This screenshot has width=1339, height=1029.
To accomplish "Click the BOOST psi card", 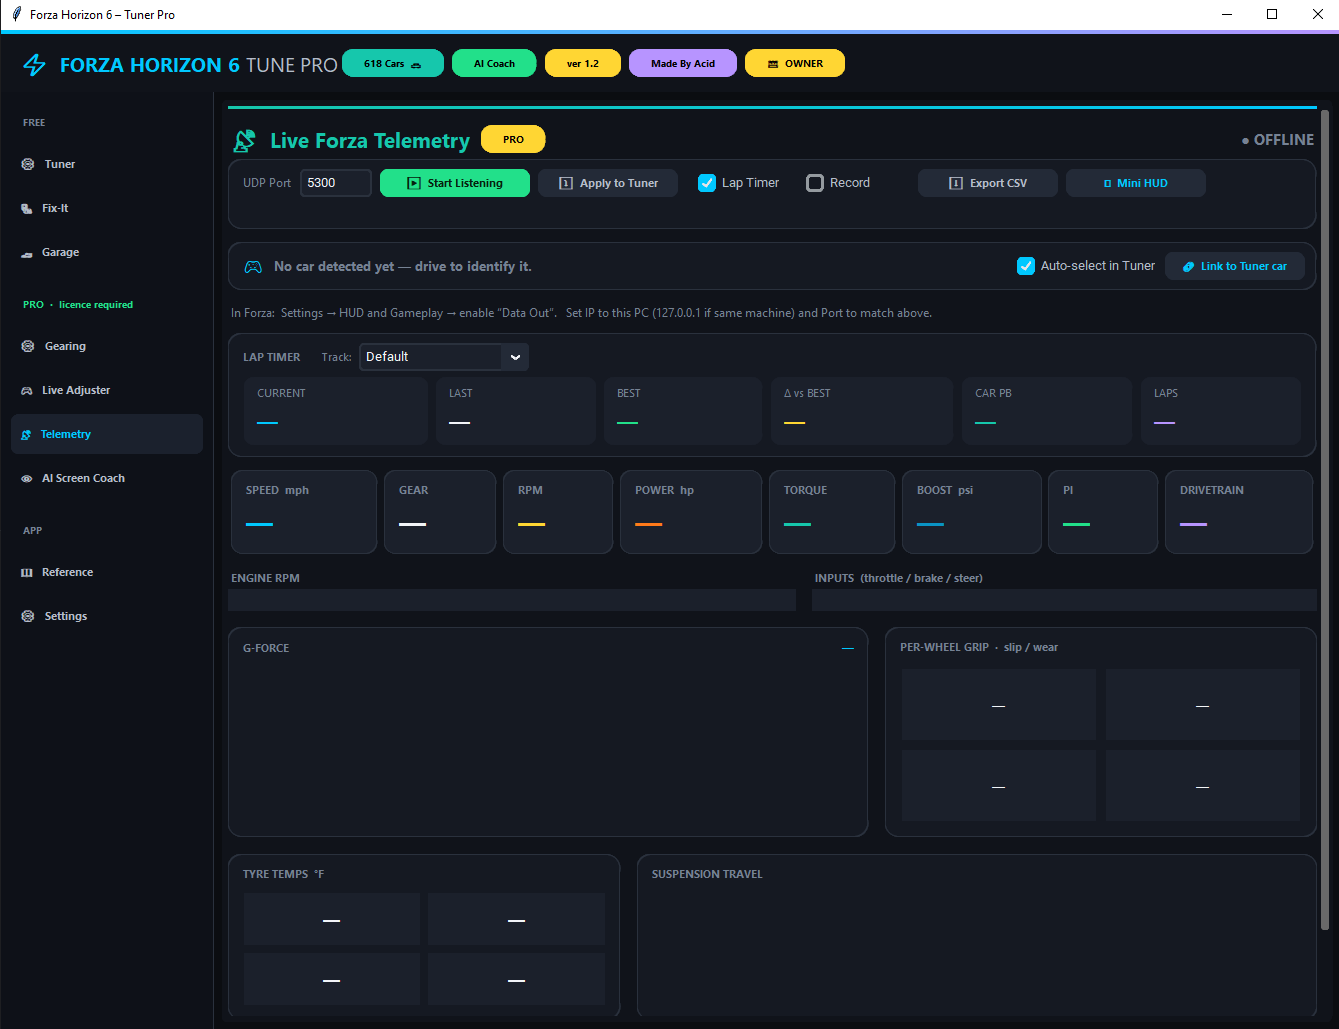I will [972, 512].
